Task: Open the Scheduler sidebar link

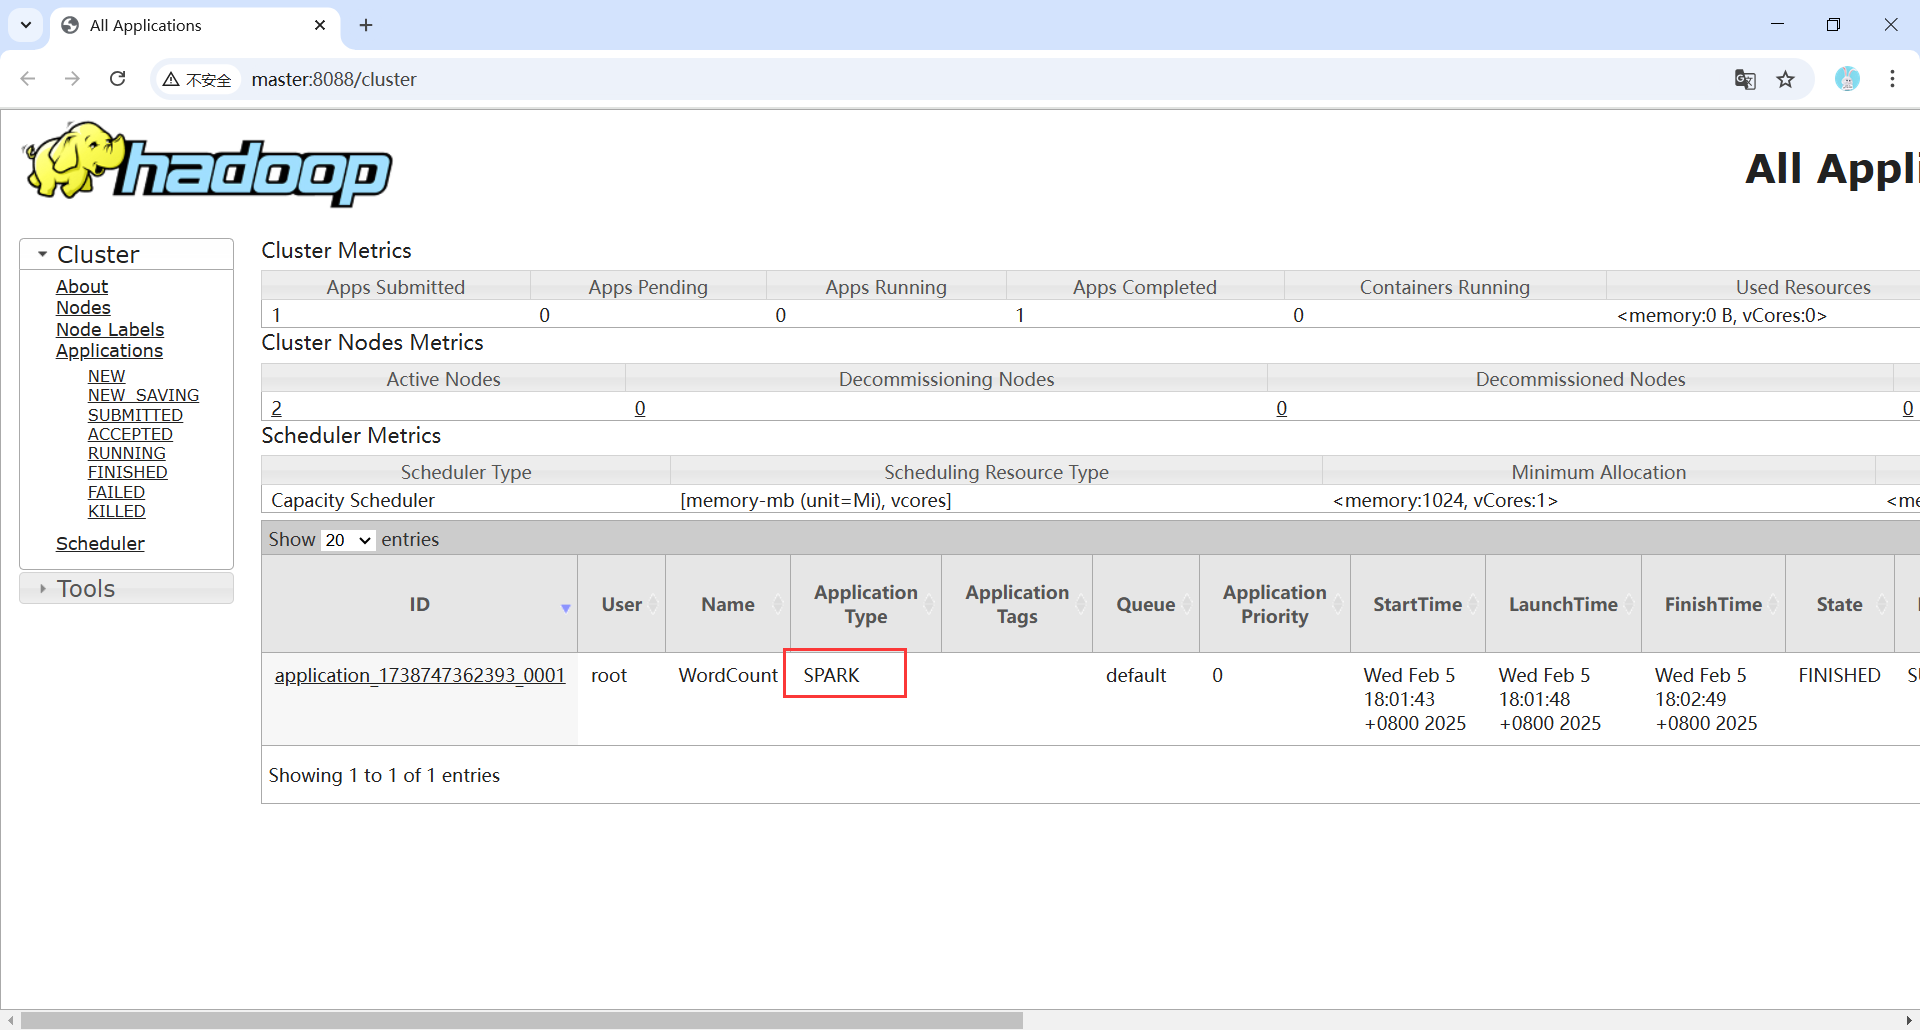Action: (100, 543)
